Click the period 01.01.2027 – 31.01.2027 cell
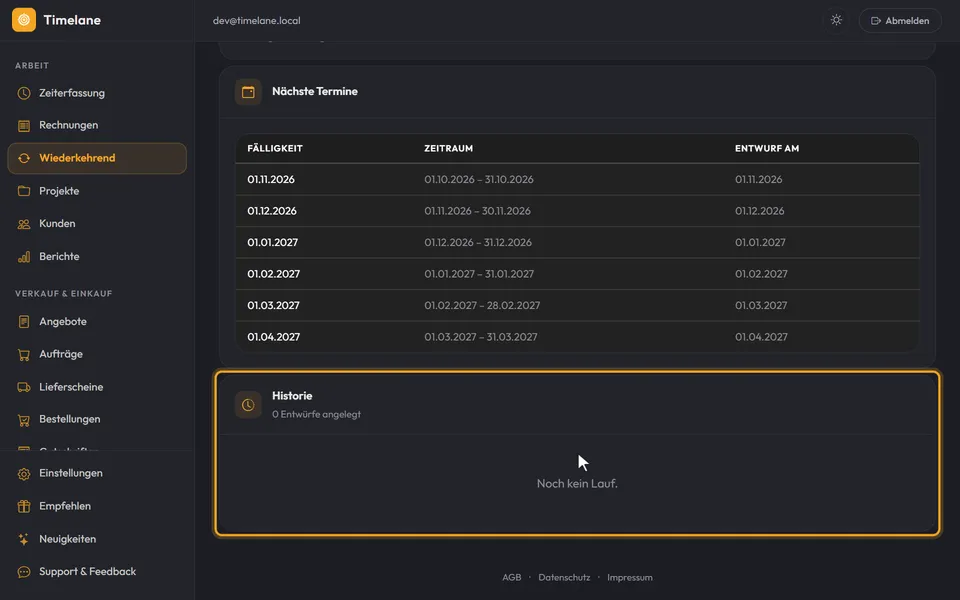This screenshot has width=960, height=600. click(479, 274)
